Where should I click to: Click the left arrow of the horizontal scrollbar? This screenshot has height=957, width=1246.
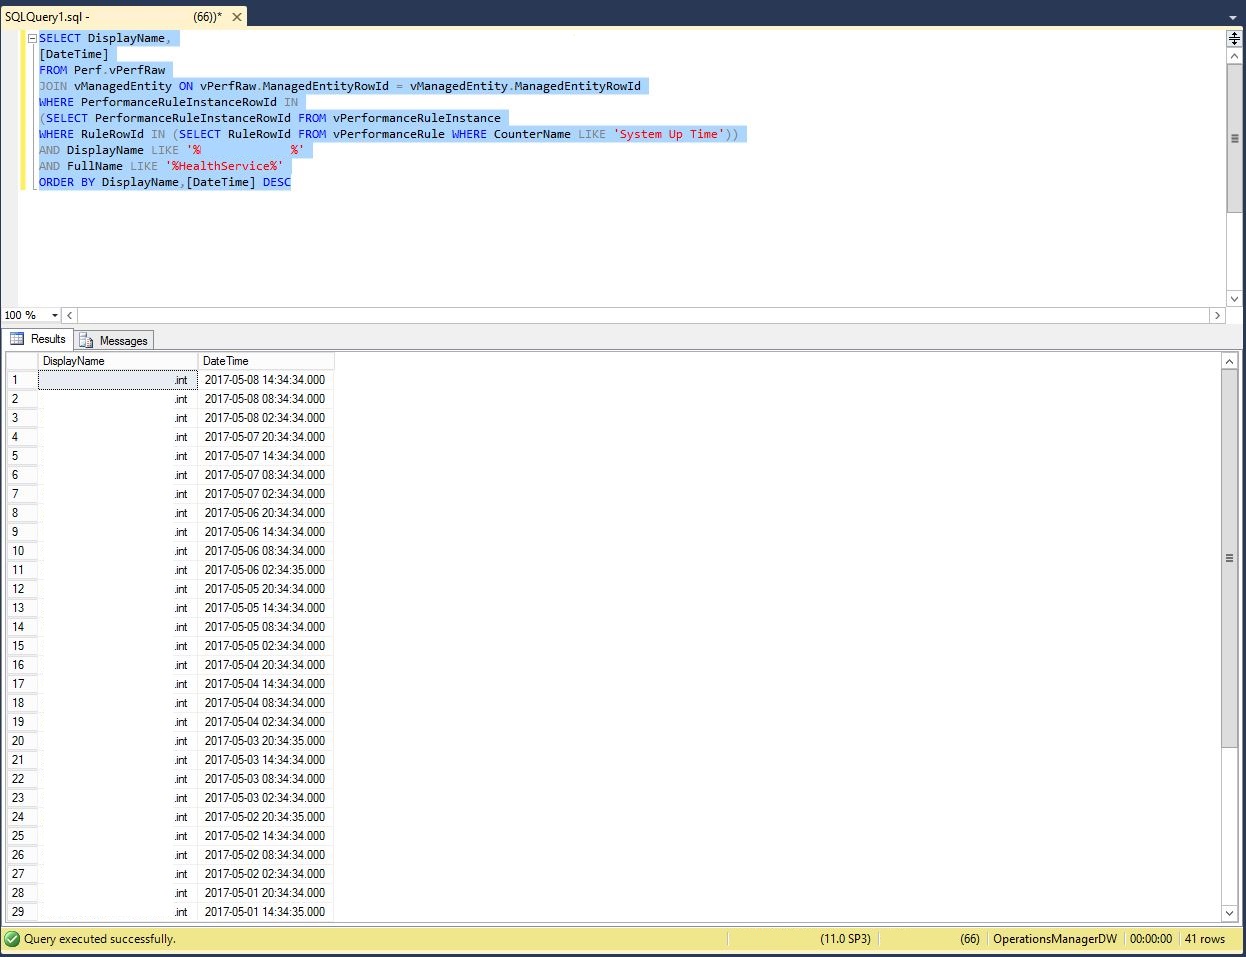tap(68, 315)
